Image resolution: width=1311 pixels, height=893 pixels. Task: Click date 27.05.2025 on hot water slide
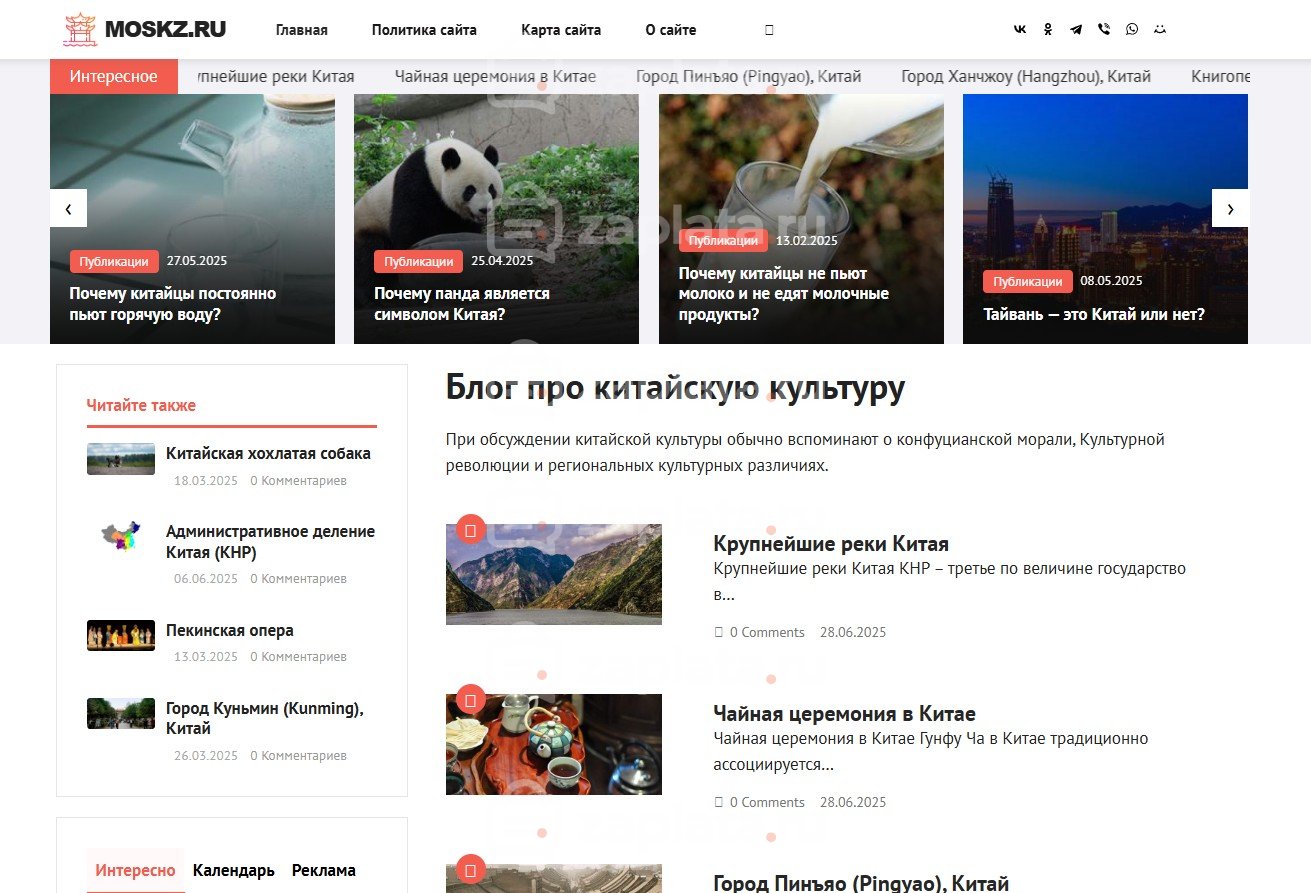tap(197, 261)
